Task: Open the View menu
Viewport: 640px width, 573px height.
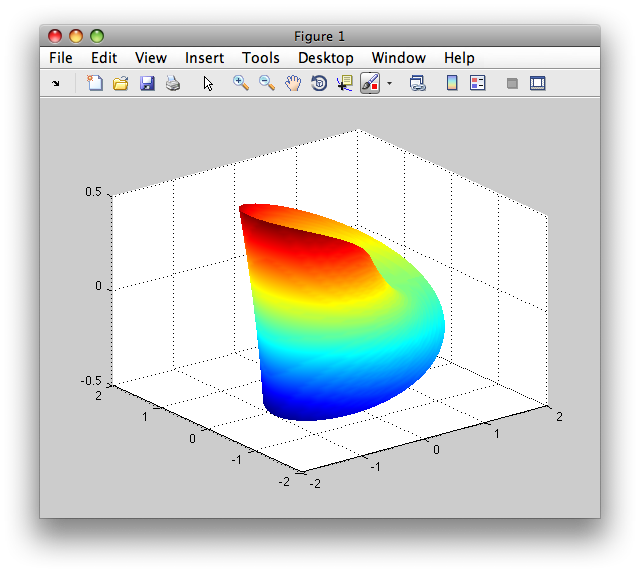Action: tap(151, 58)
